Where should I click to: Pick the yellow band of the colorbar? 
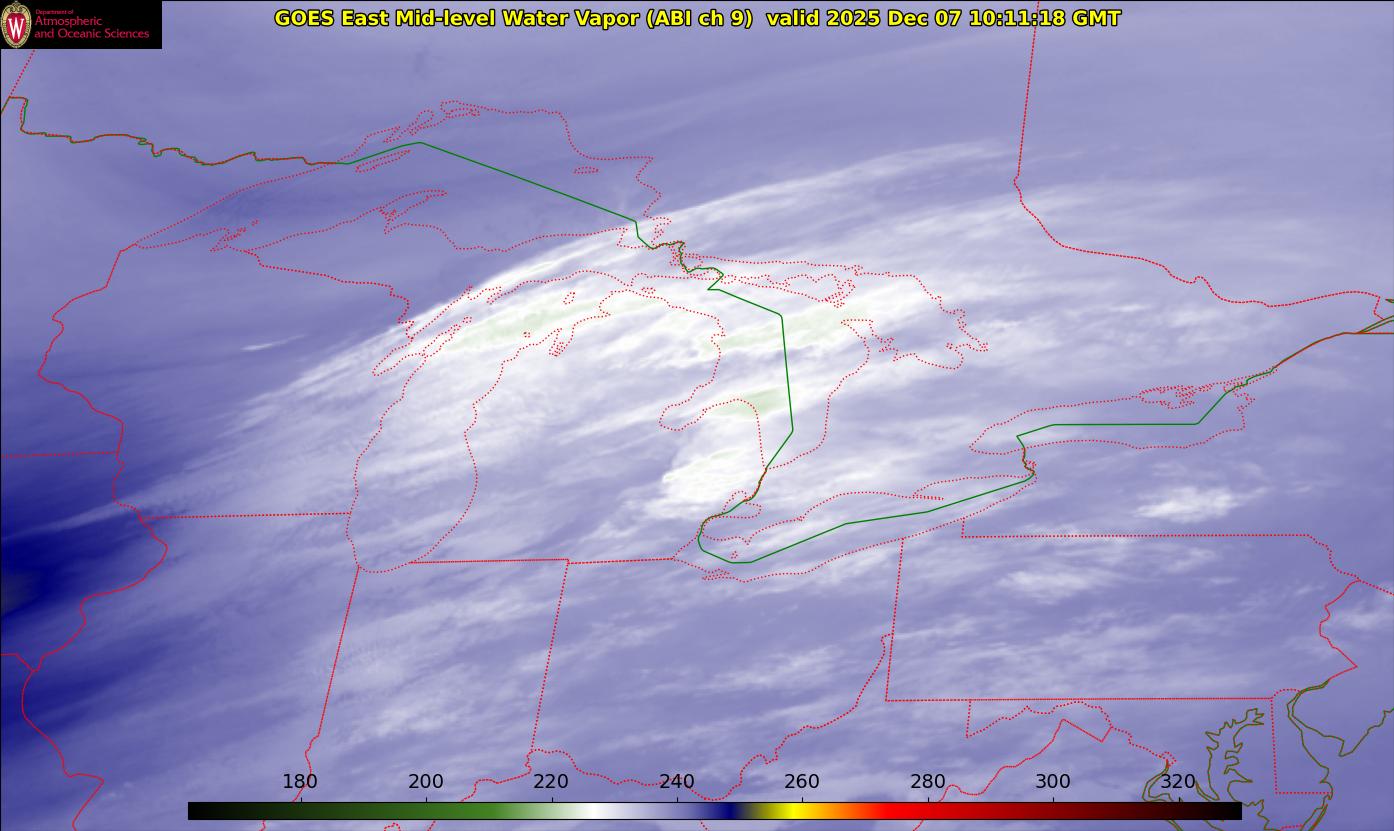[x=790, y=811]
